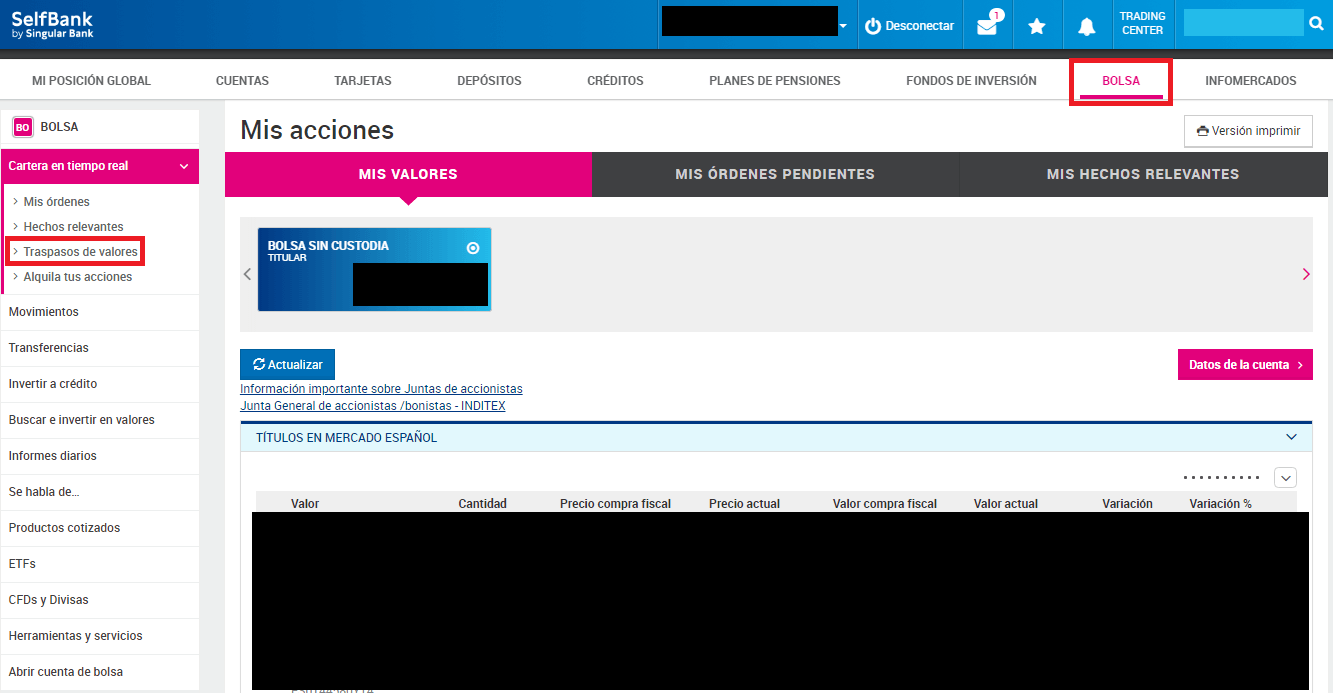Image resolution: width=1333 pixels, height=693 pixels.
Task: Select the Bolsa sin custodia account radio
Action: [x=473, y=248]
